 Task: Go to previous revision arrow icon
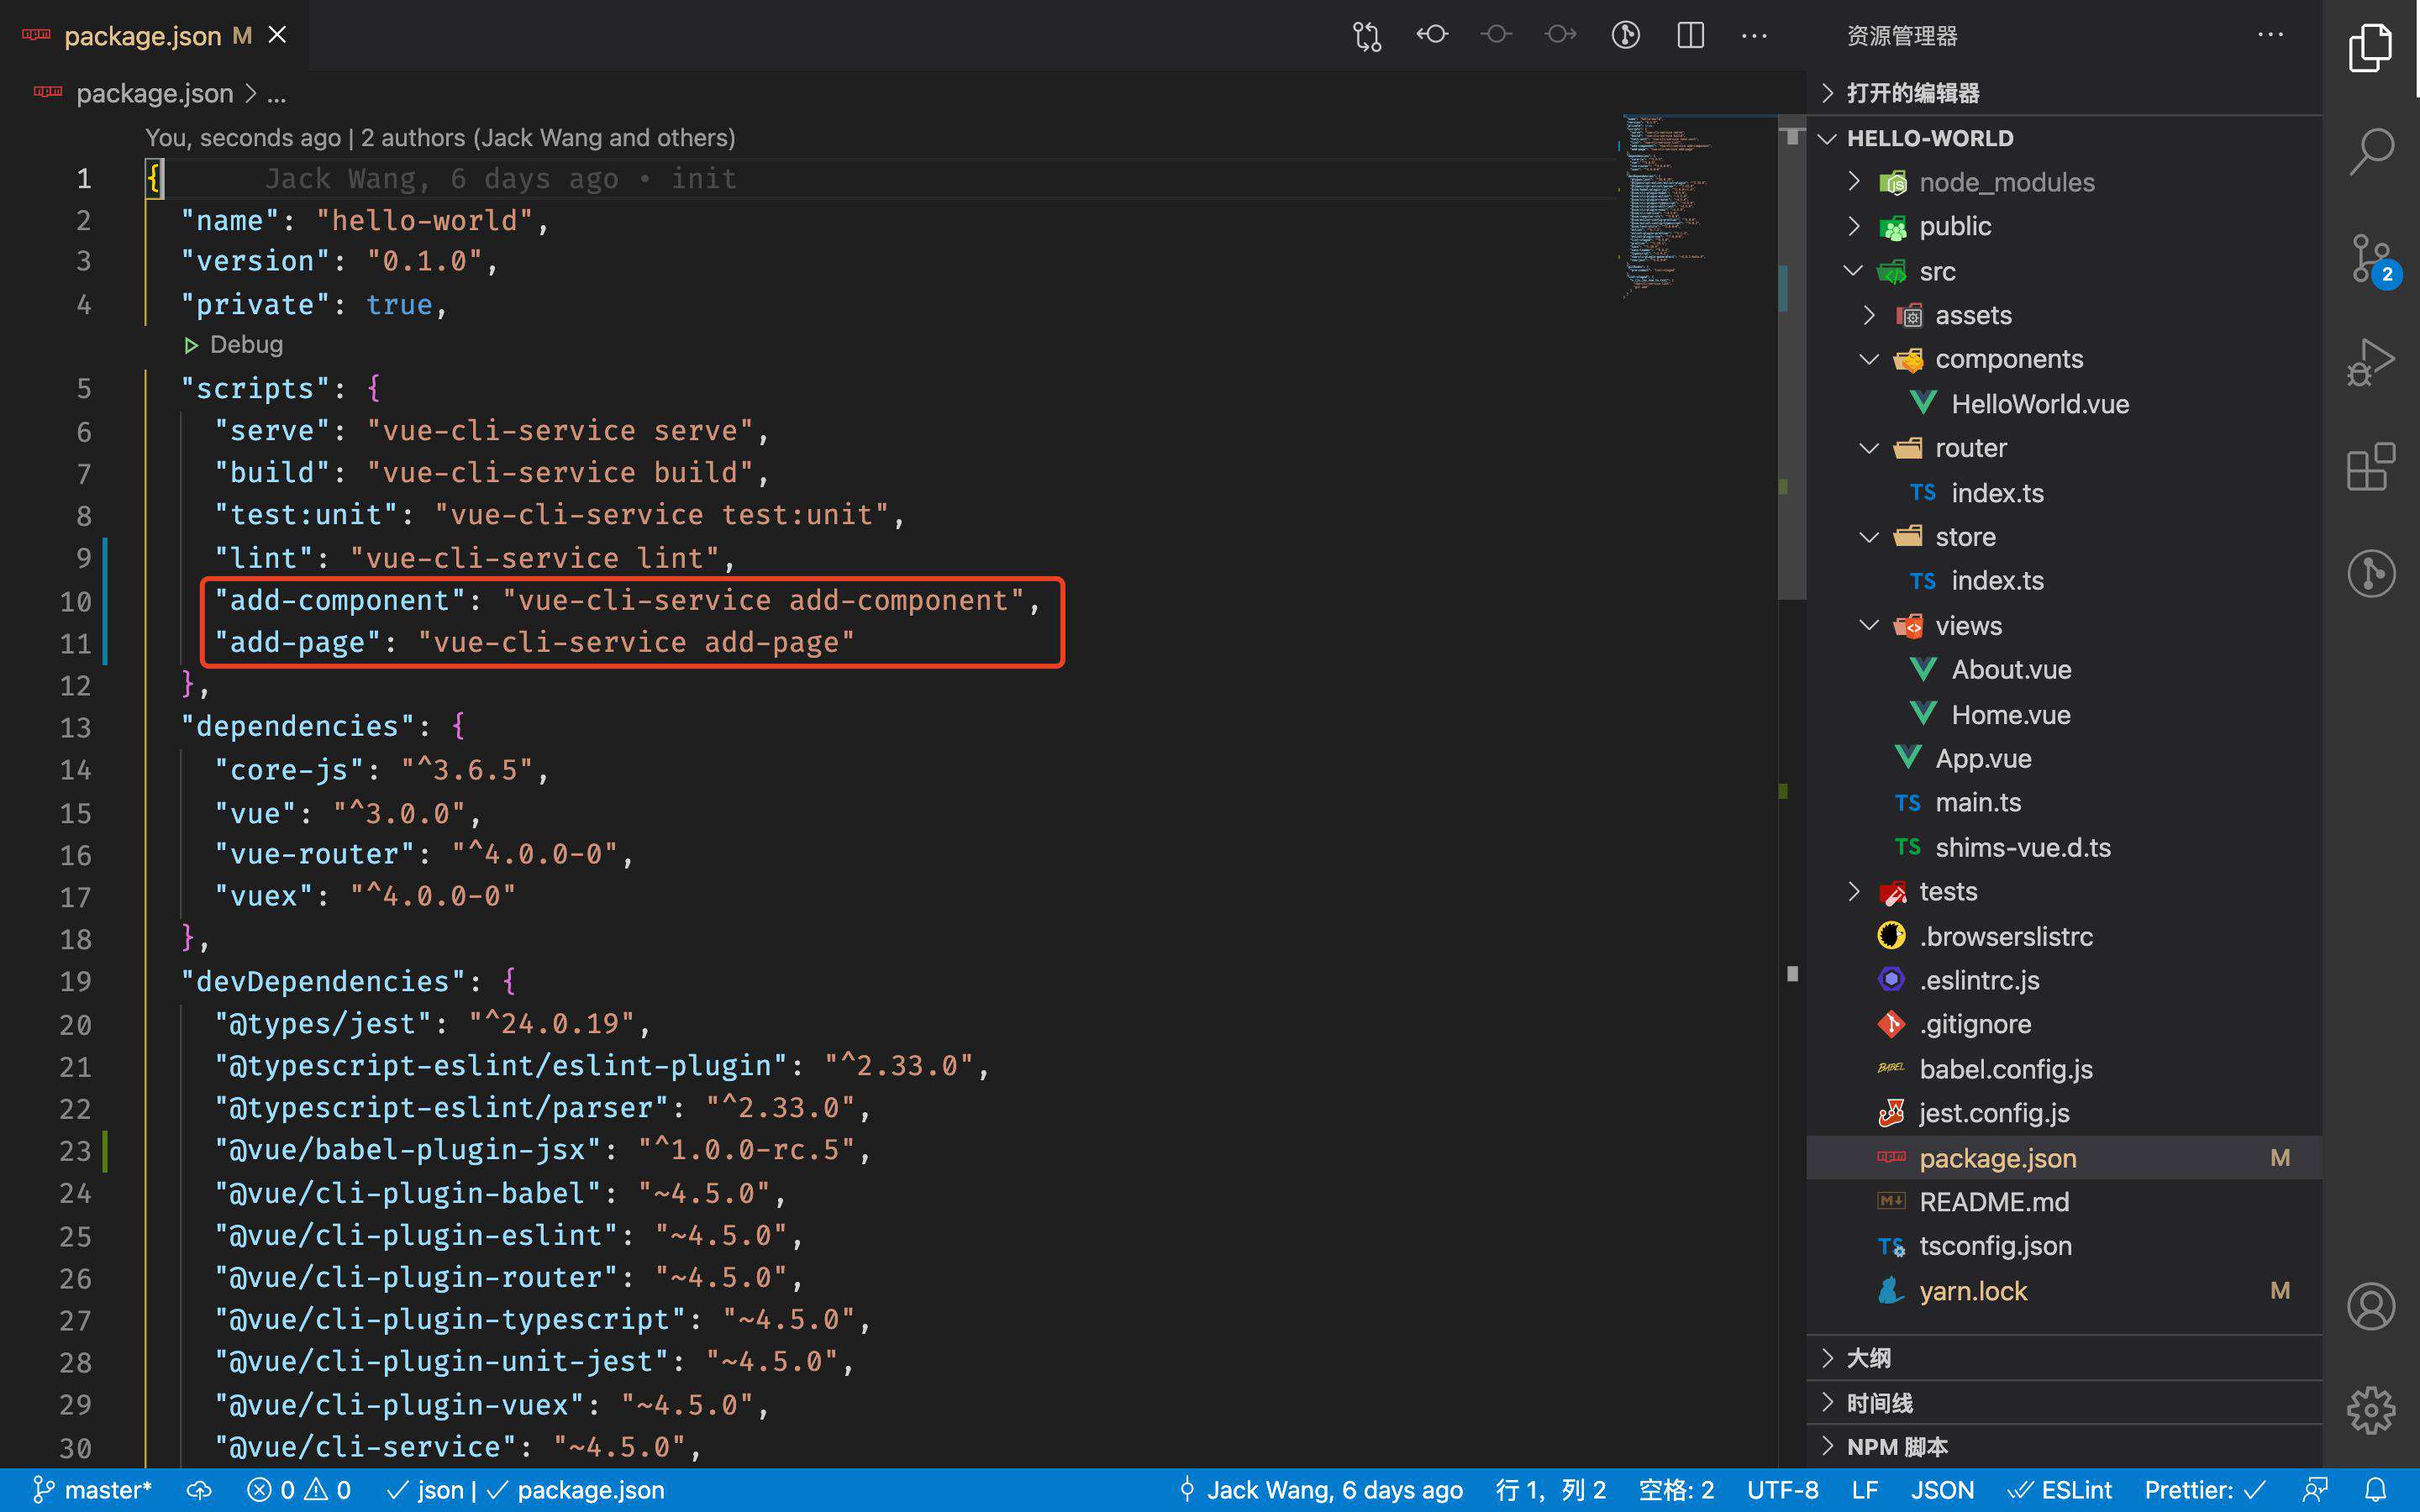click(x=1432, y=35)
